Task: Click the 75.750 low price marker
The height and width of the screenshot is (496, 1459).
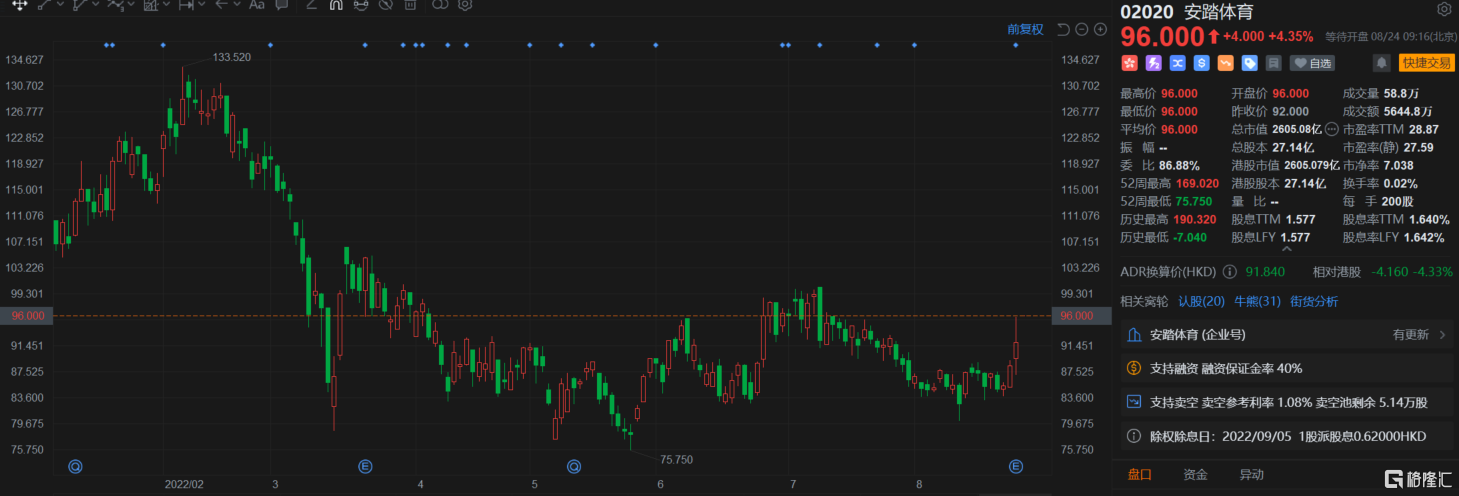Action: pos(676,460)
